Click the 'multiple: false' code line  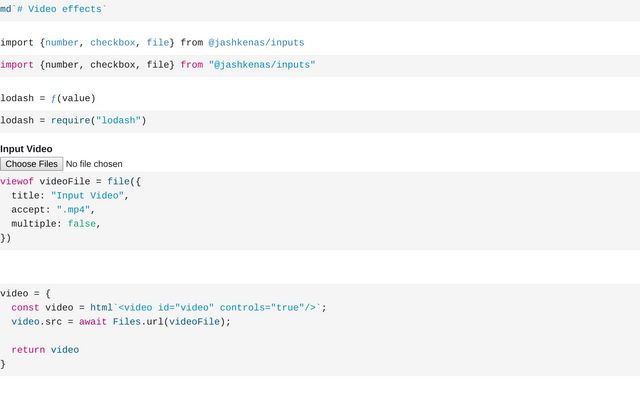tap(56, 224)
